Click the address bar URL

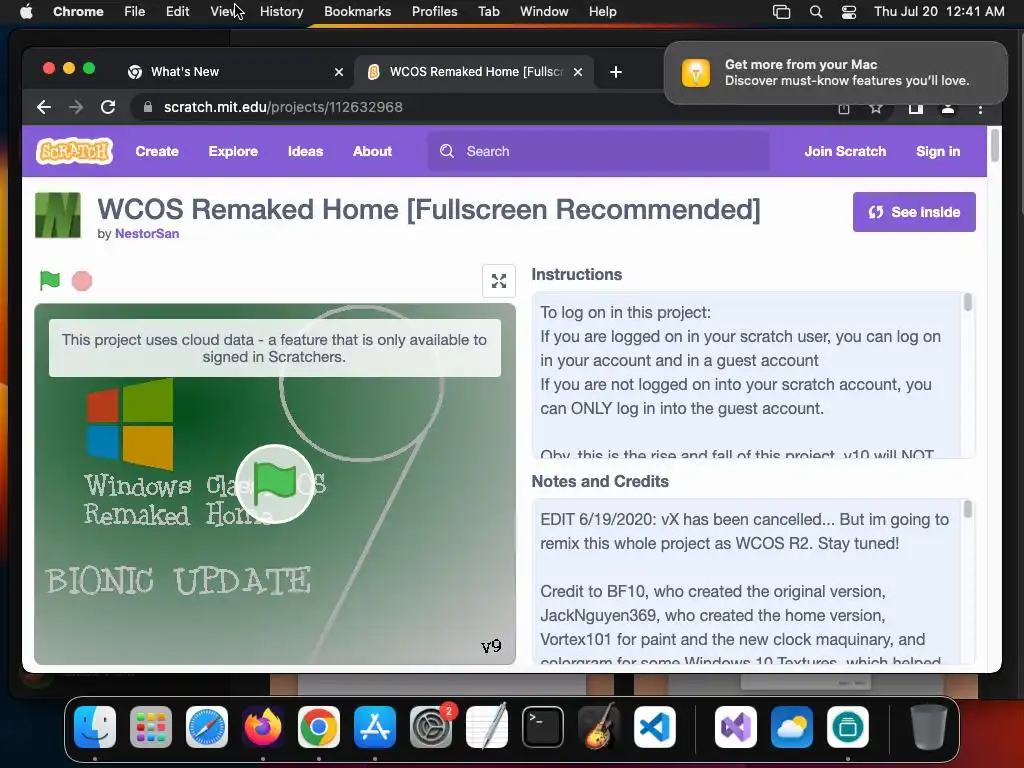tap(283, 107)
